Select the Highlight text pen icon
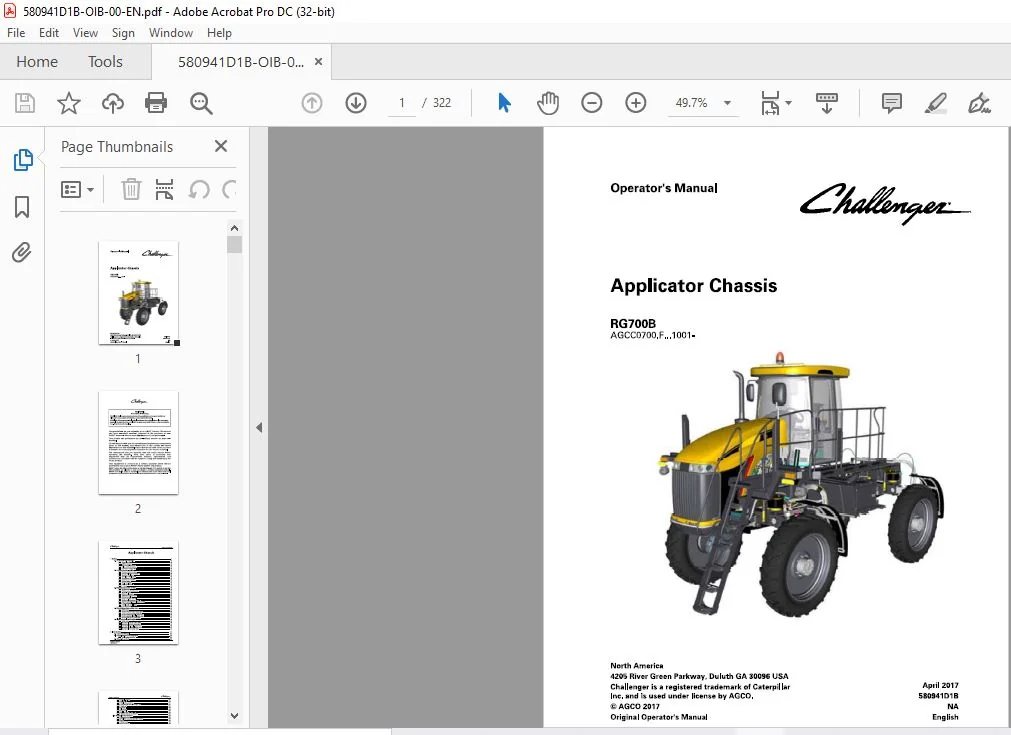Screen dimensions: 1011x735 click(936, 103)
